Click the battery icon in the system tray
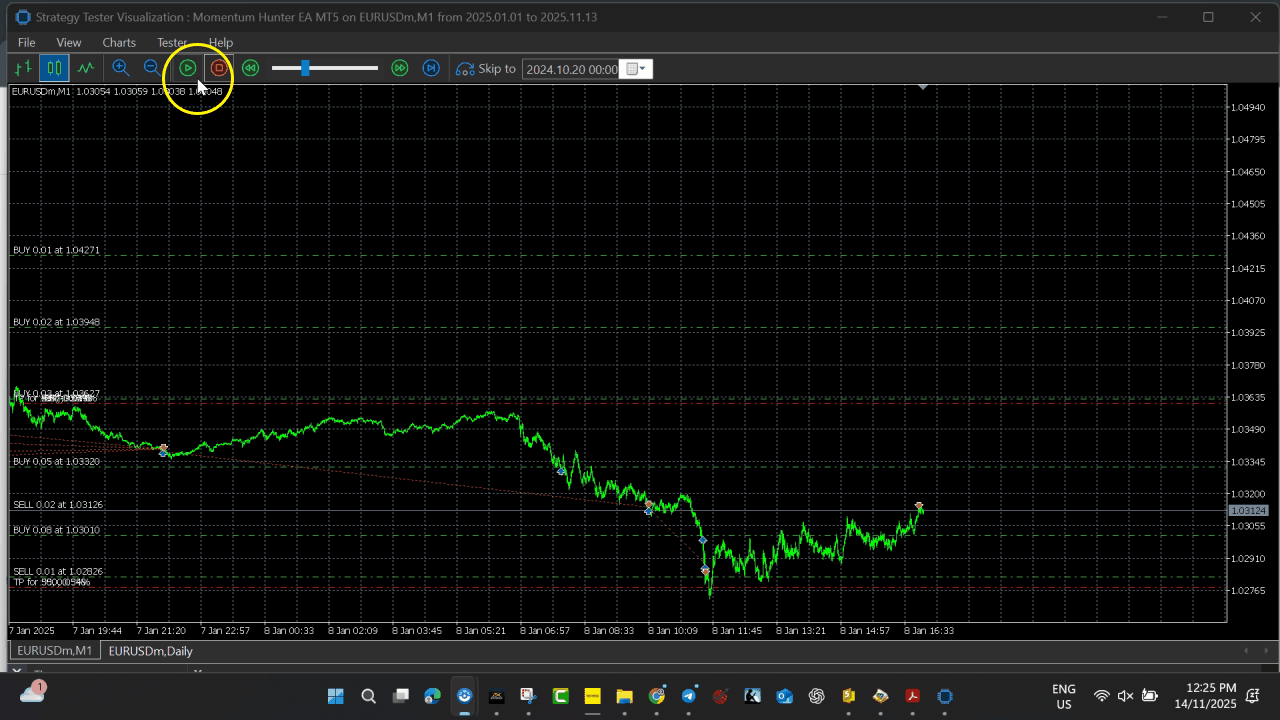Viewport: 1280px width, 720px height. (x=1150, y=696)
